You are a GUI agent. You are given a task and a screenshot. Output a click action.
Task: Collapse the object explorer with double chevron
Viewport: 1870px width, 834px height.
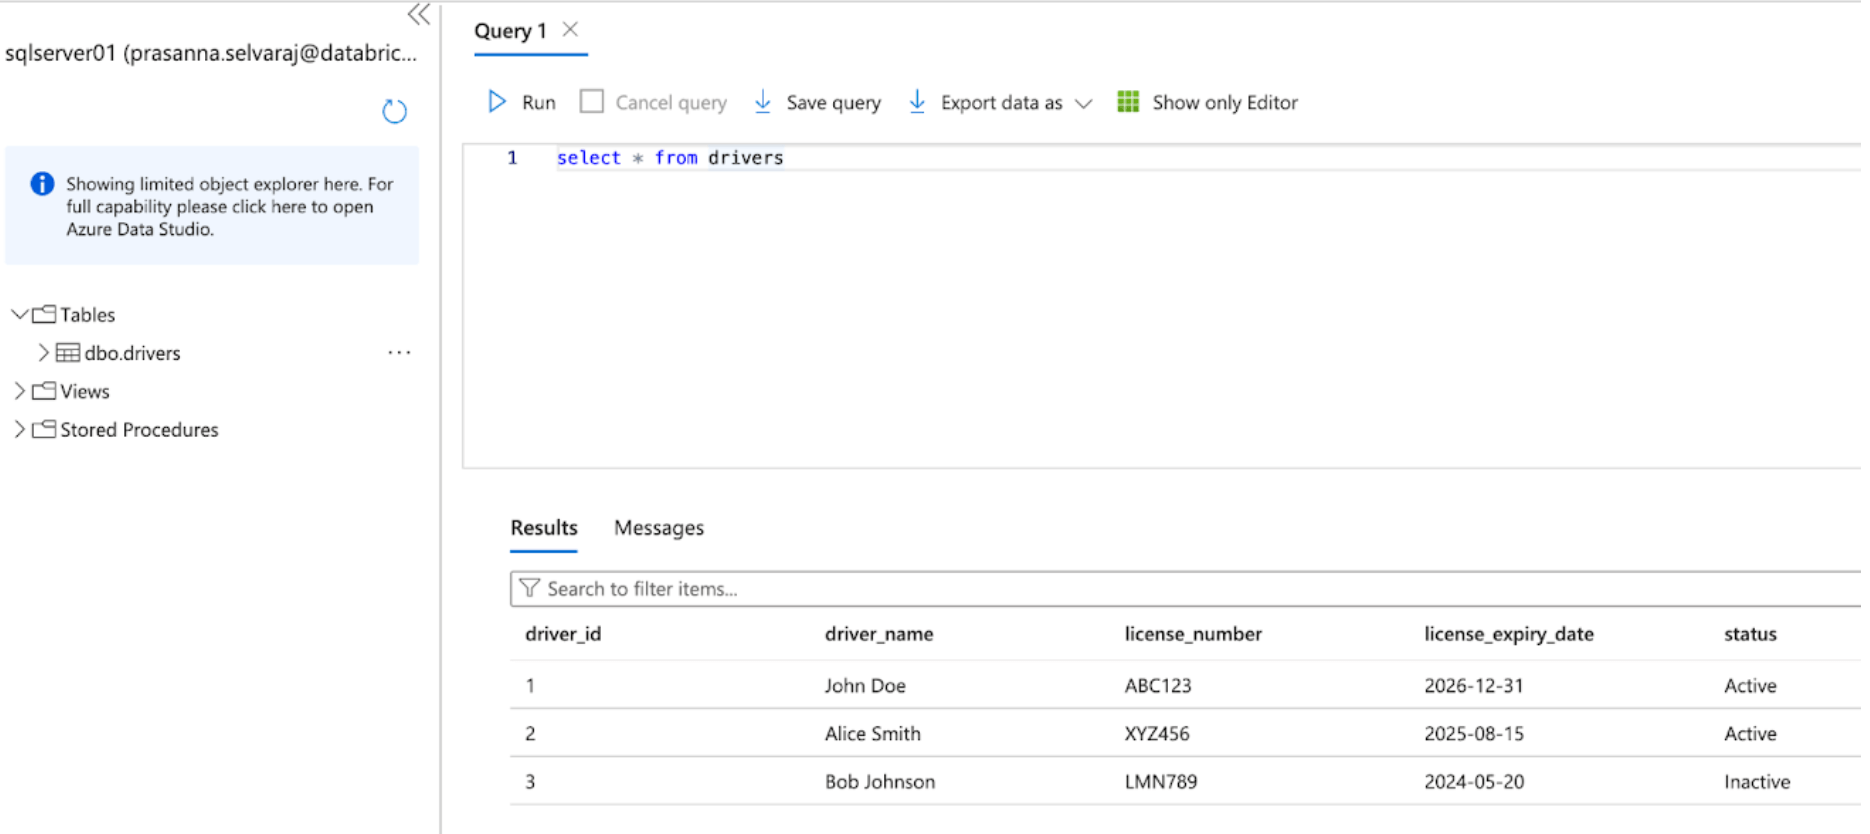coord(419,14)
